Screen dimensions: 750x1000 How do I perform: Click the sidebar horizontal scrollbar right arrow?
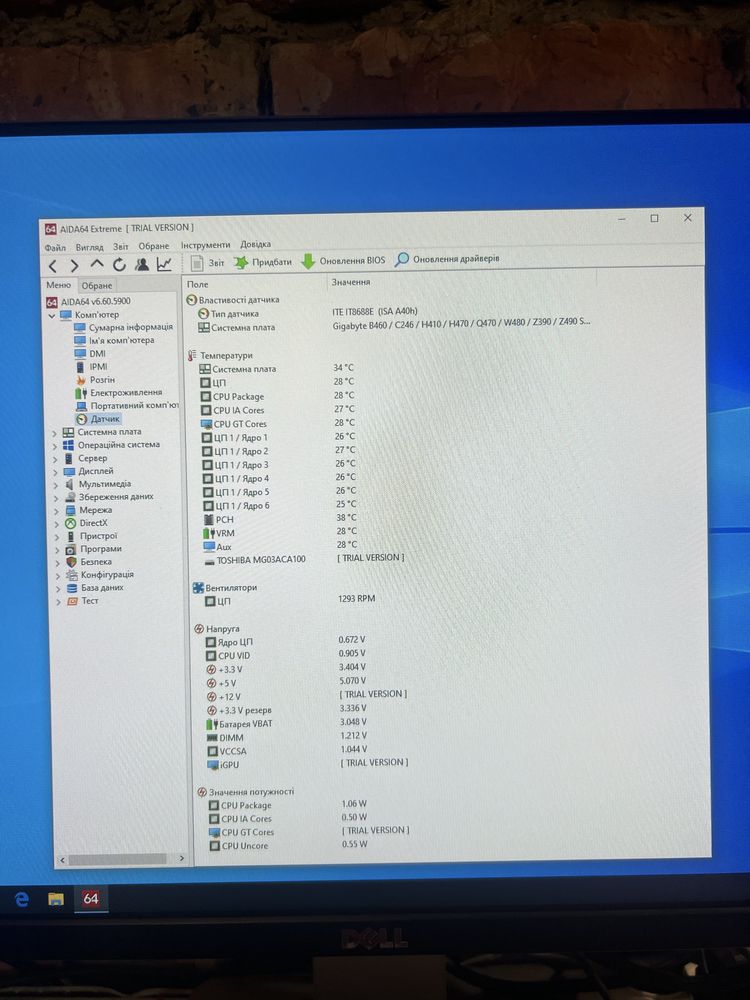[x=182, y=858]
